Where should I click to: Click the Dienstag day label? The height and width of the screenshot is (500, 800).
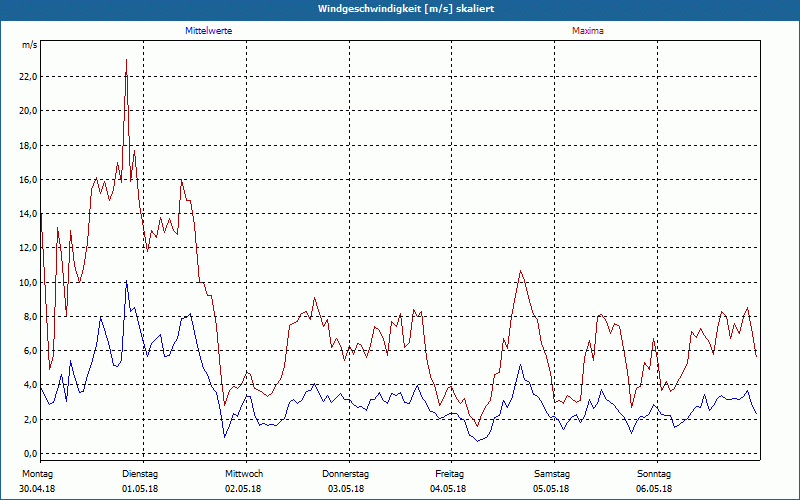[x=140, y=474]
